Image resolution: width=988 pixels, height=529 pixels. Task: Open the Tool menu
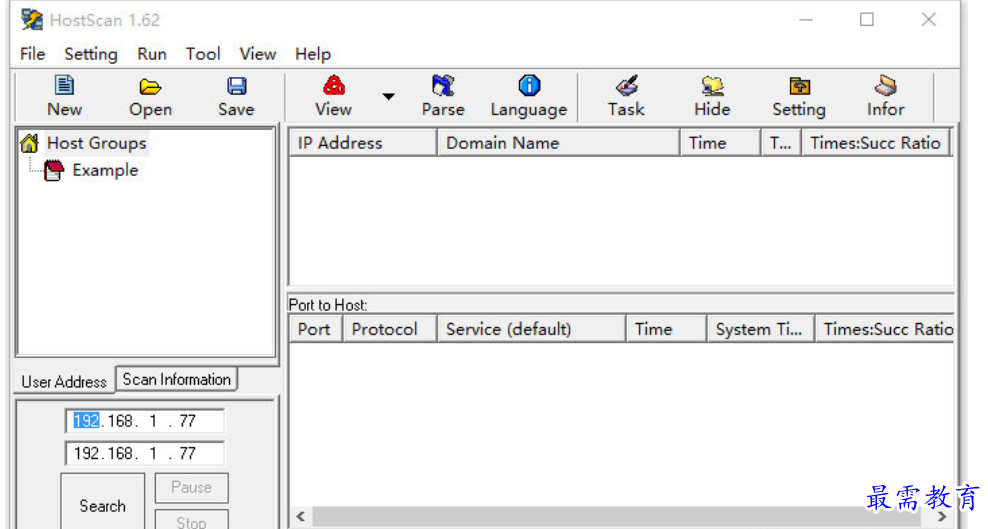(x=203, y=54)
